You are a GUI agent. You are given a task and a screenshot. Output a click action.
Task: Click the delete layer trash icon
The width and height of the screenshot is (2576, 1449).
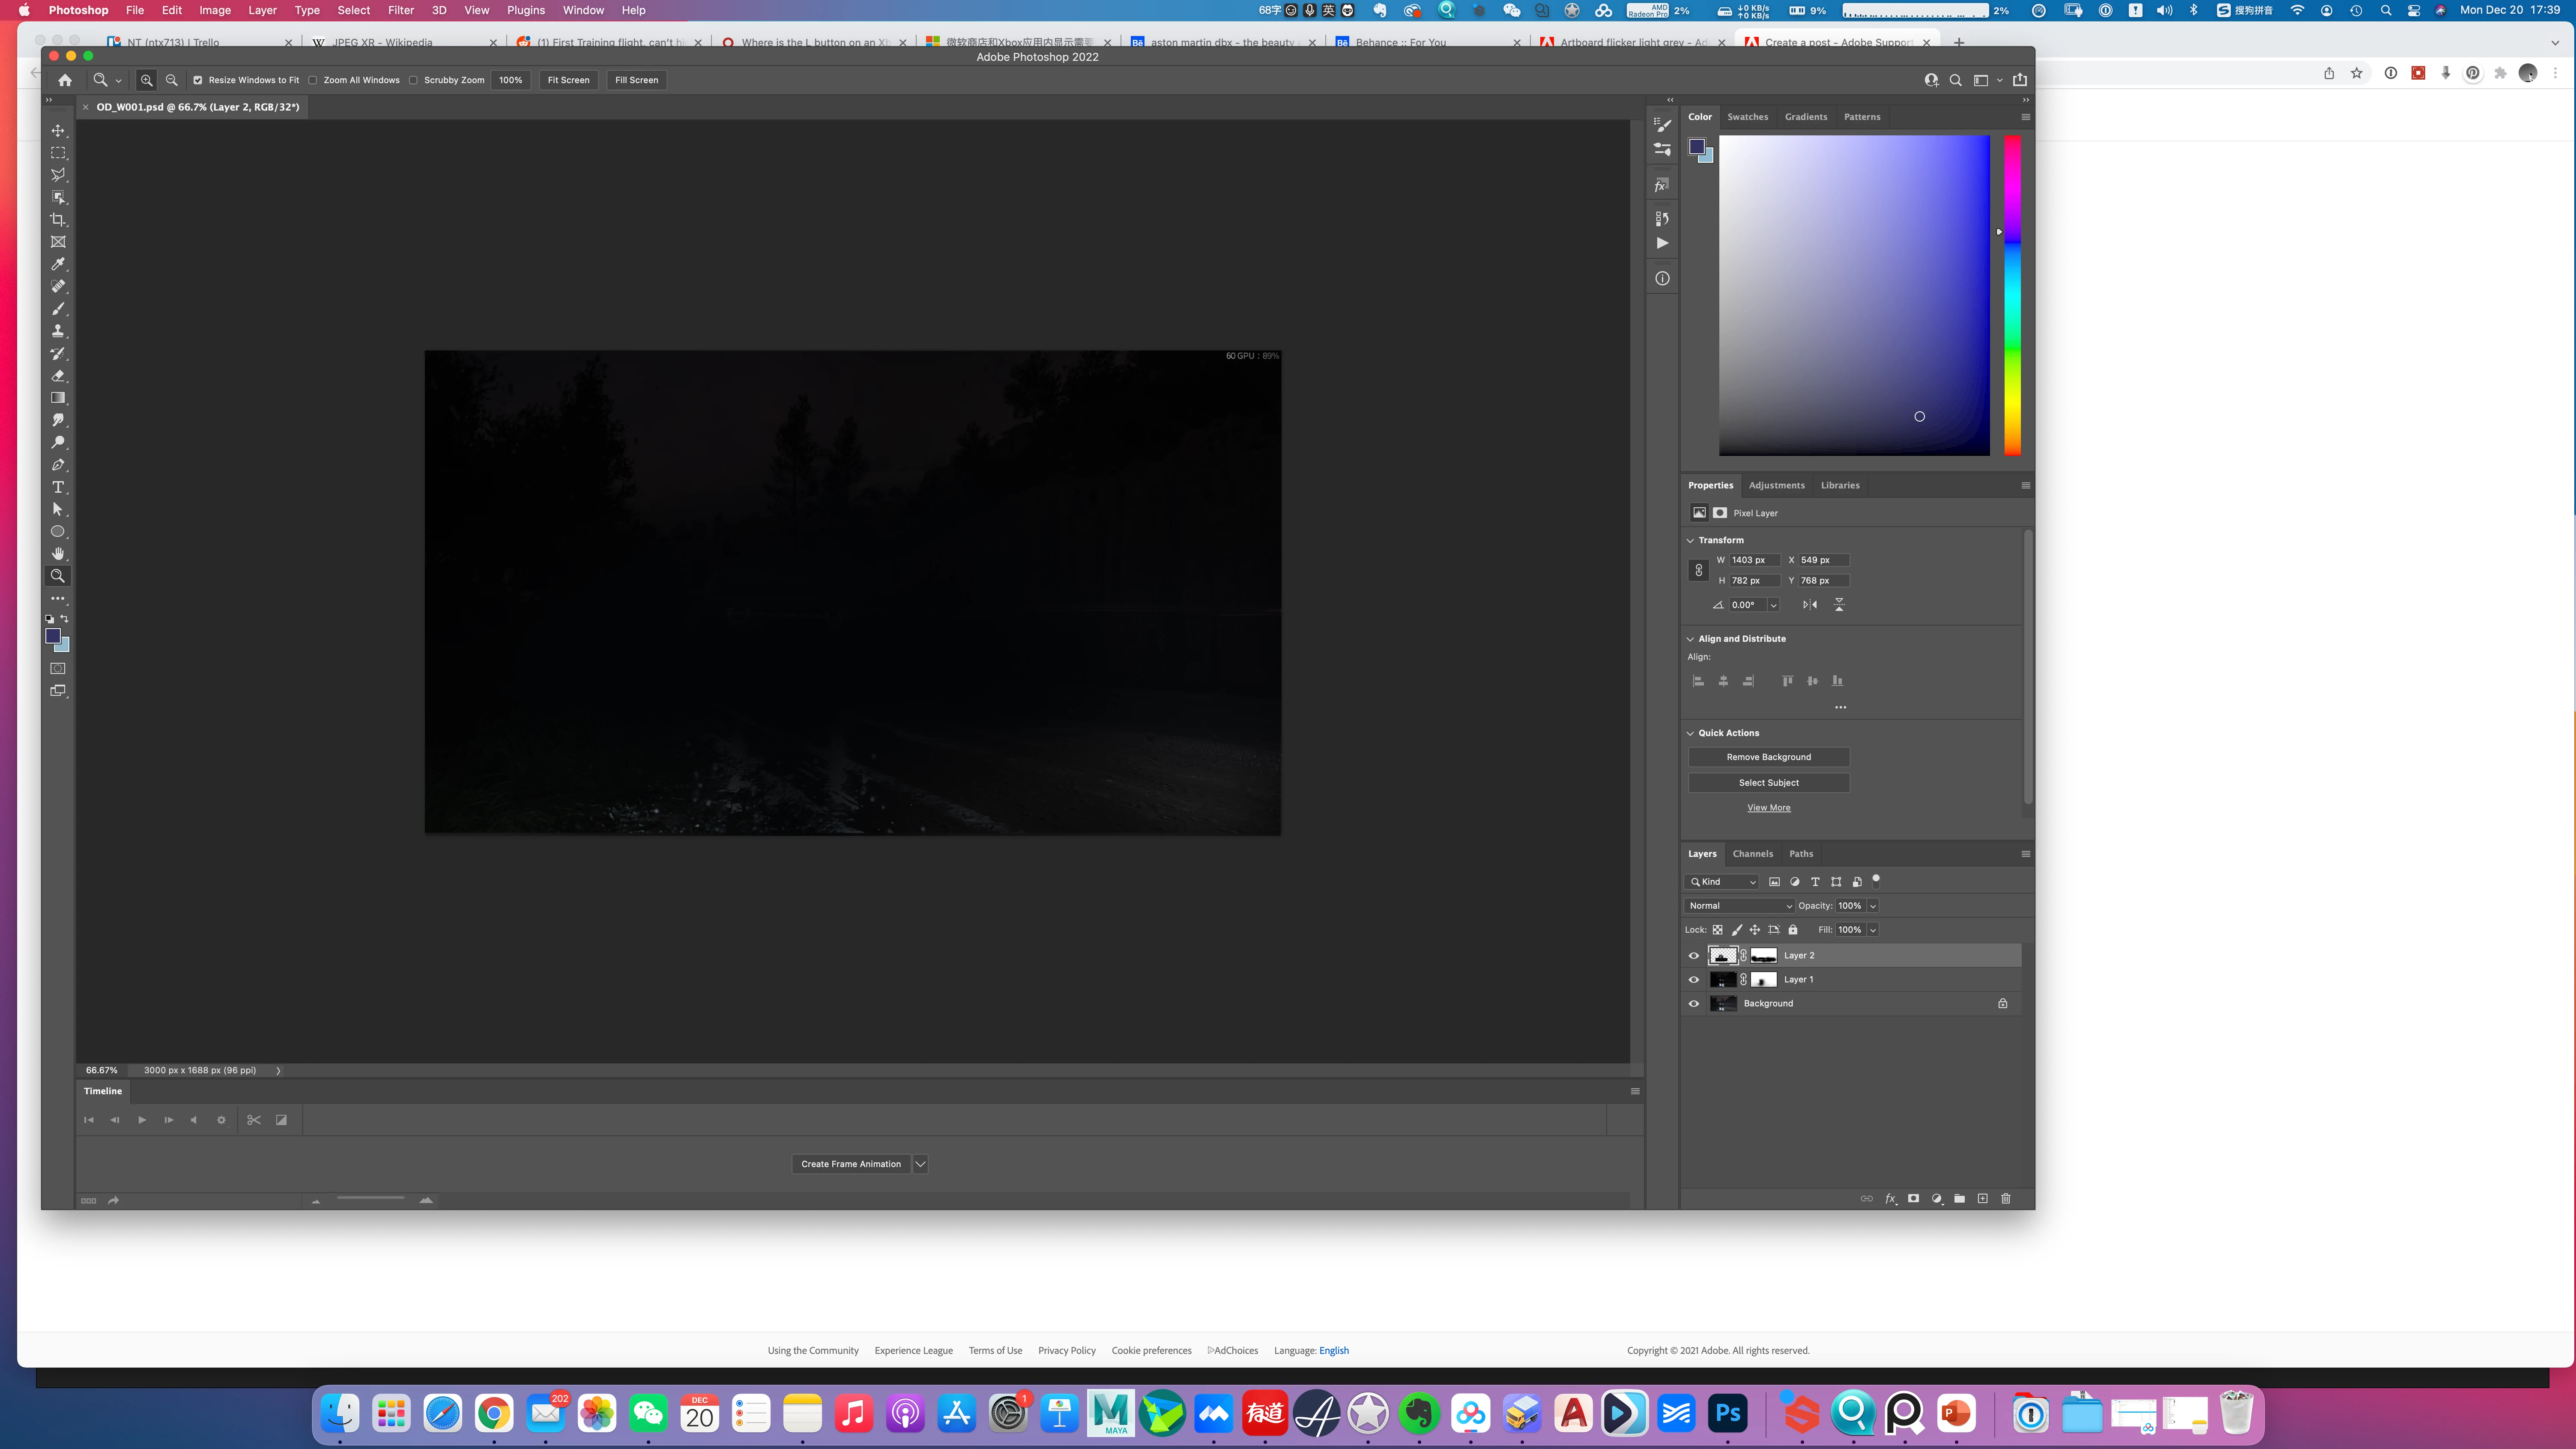point(2005,1198)
